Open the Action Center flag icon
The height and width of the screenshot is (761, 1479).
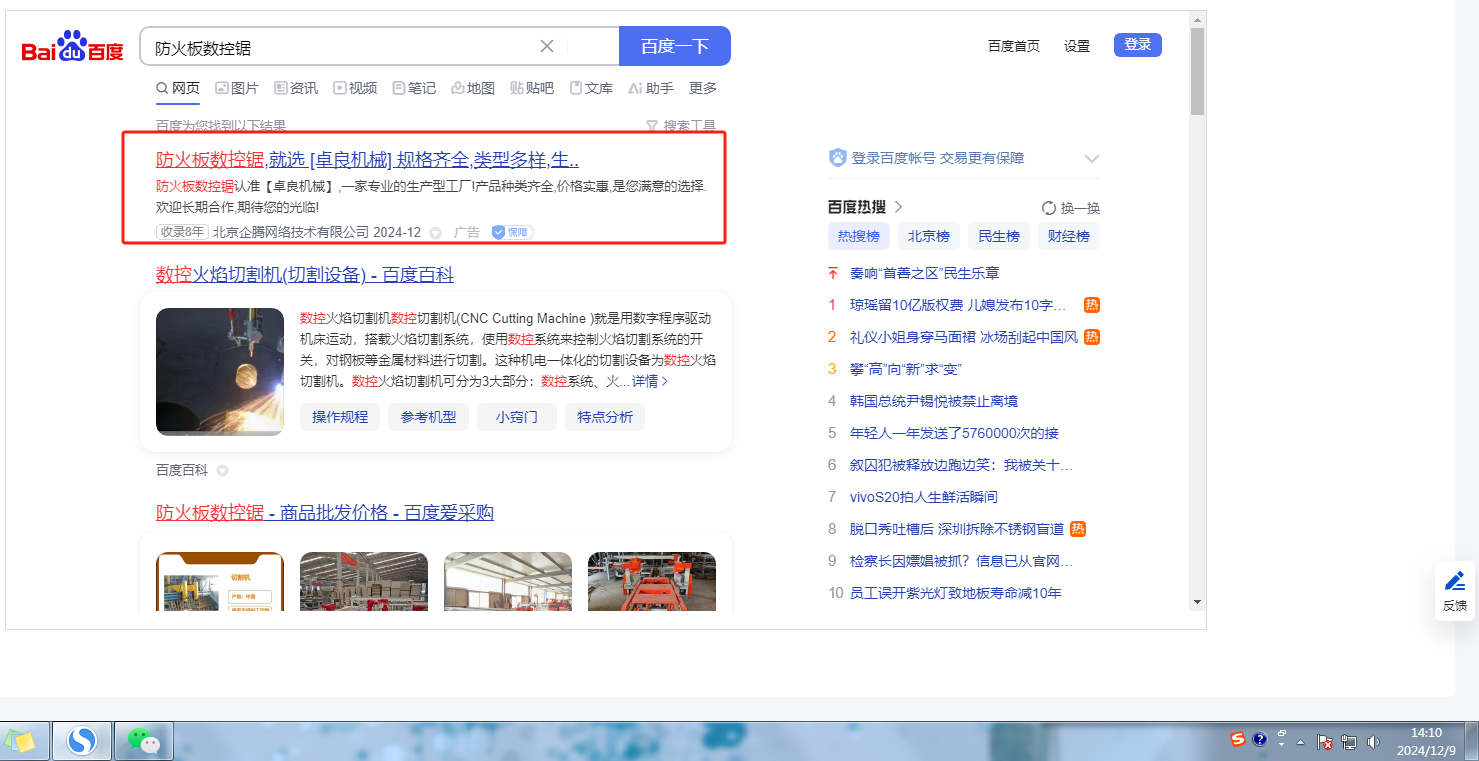pos(1325,742)
